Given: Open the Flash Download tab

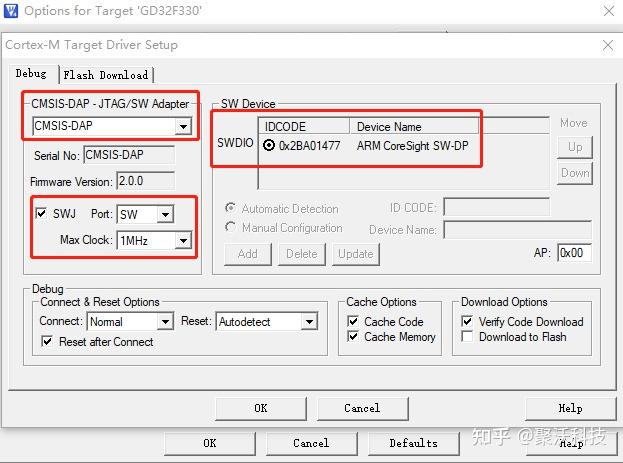Looking at the screenshot, I should coord(106,75).
